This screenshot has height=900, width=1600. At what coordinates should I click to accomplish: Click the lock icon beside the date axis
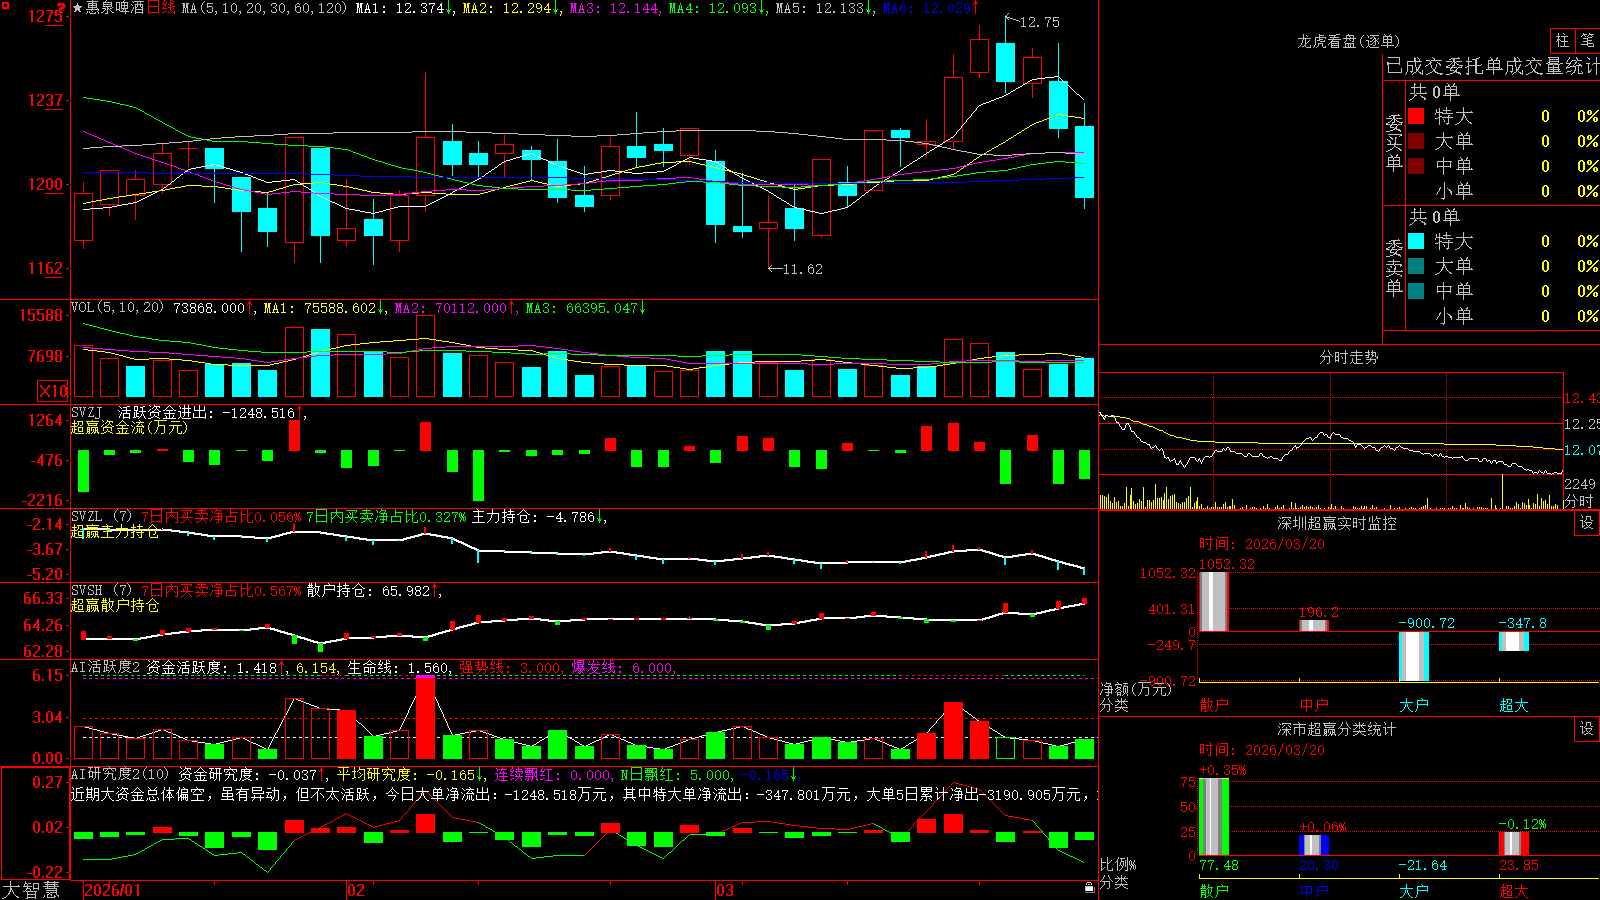[x=1090, y=888]
